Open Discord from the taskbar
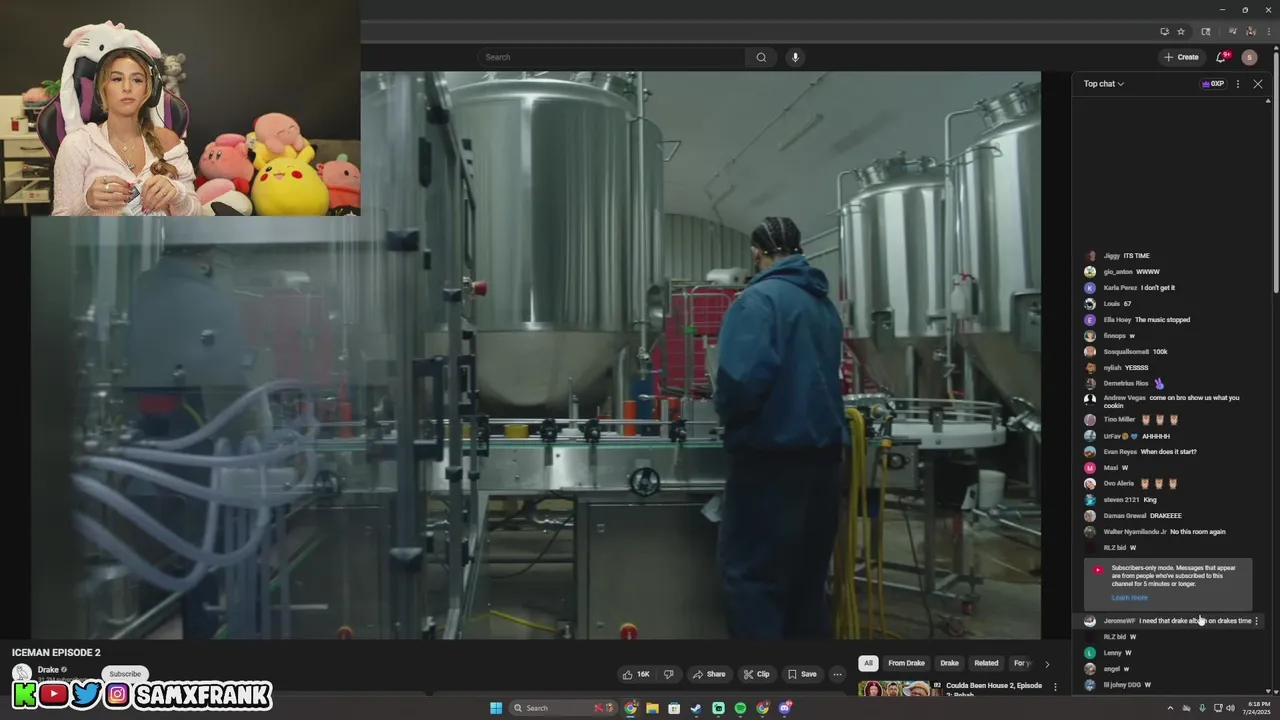The width and height of the screenshot is (1280, 720). (x=785, y=708)
